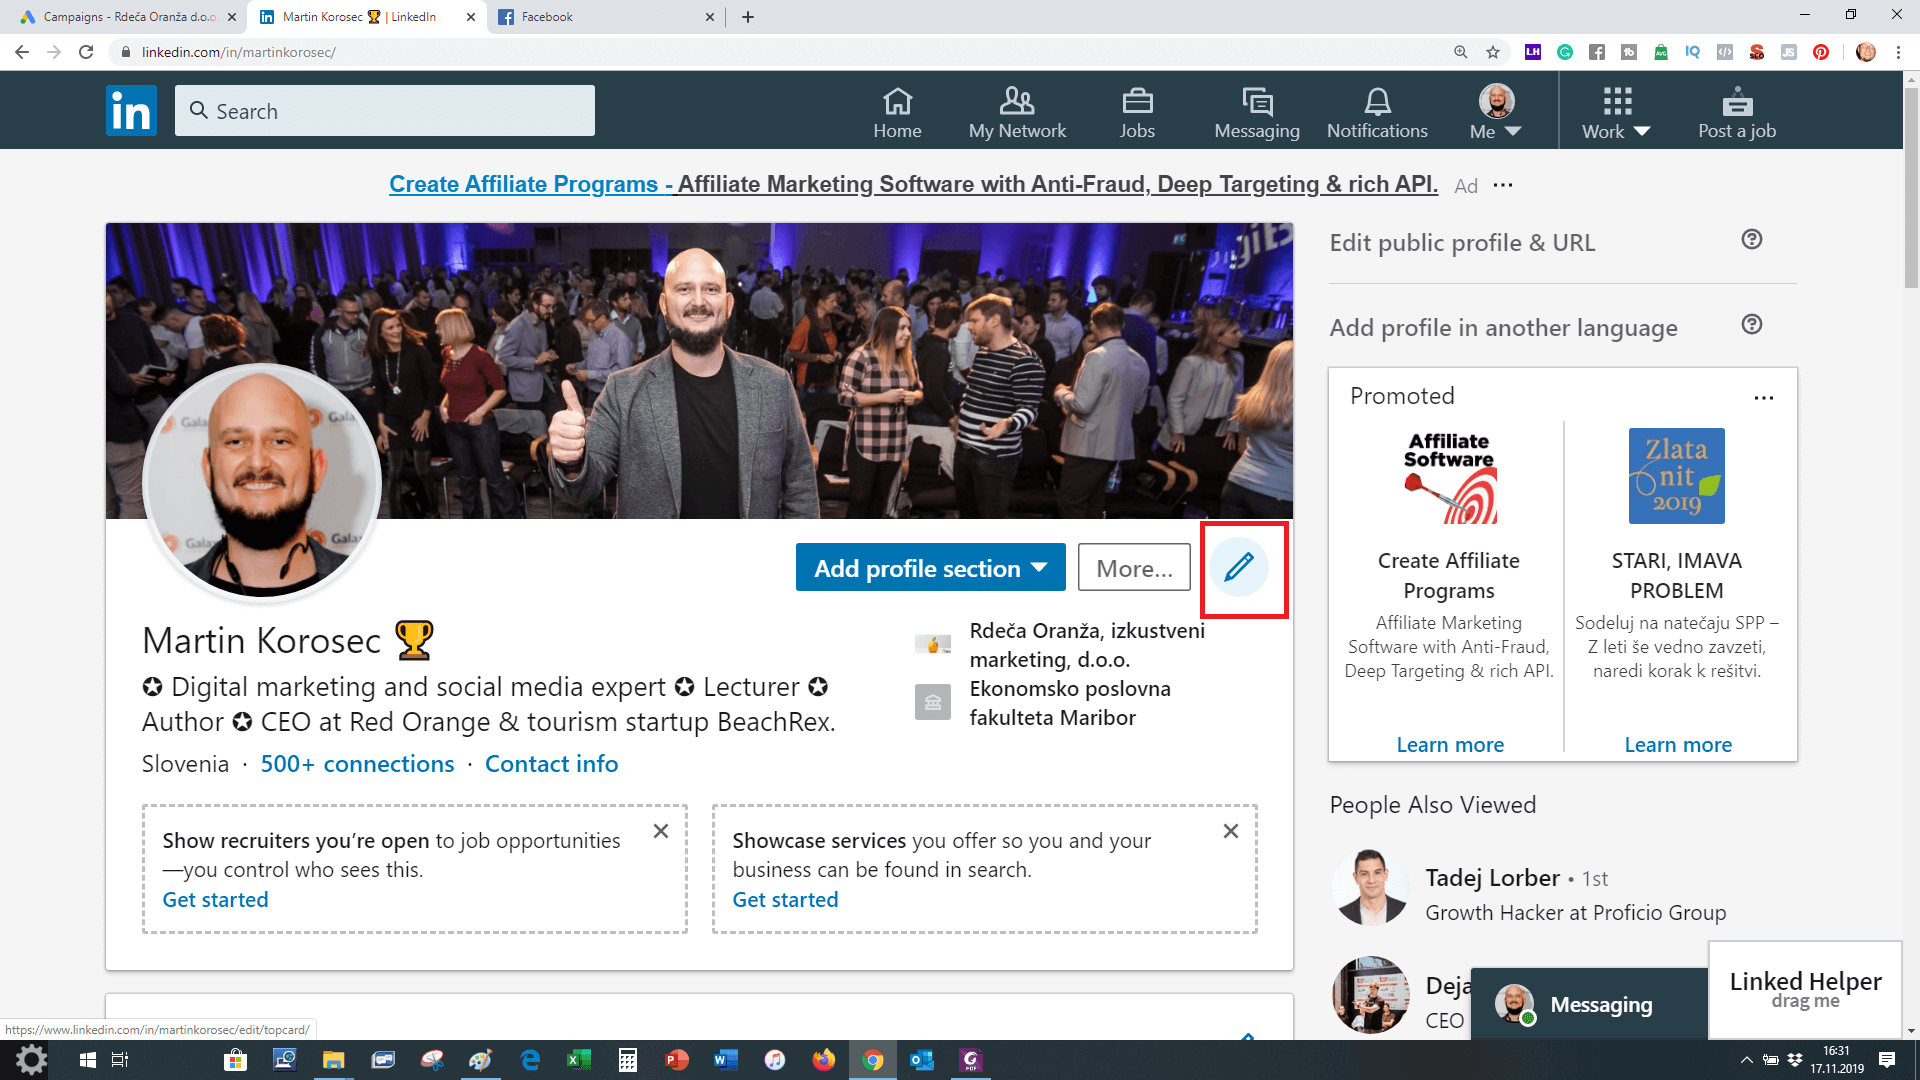The image size is (1920, 1080).
Task: Switch to the Facebook browser tab
Action: click(600, 17)
